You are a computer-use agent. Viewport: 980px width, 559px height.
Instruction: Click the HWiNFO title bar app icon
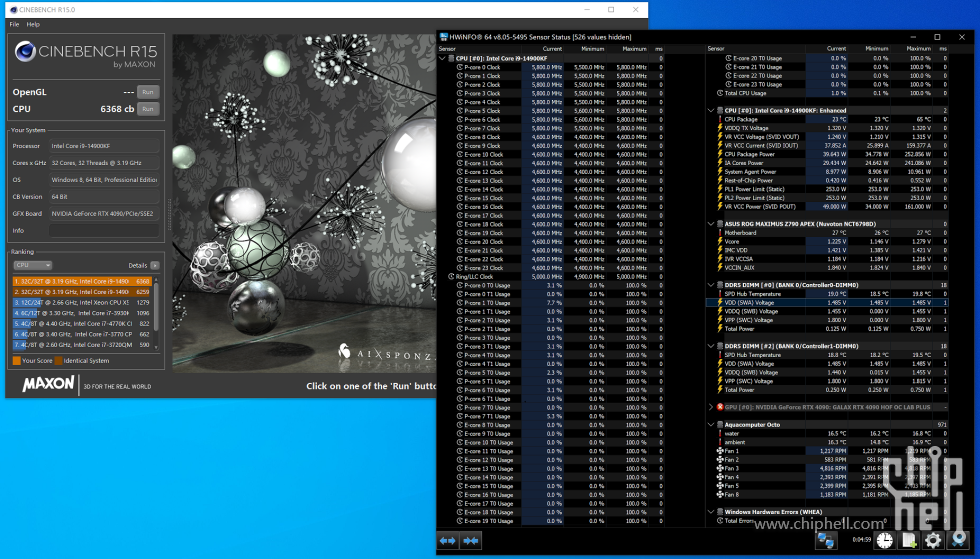444,37
